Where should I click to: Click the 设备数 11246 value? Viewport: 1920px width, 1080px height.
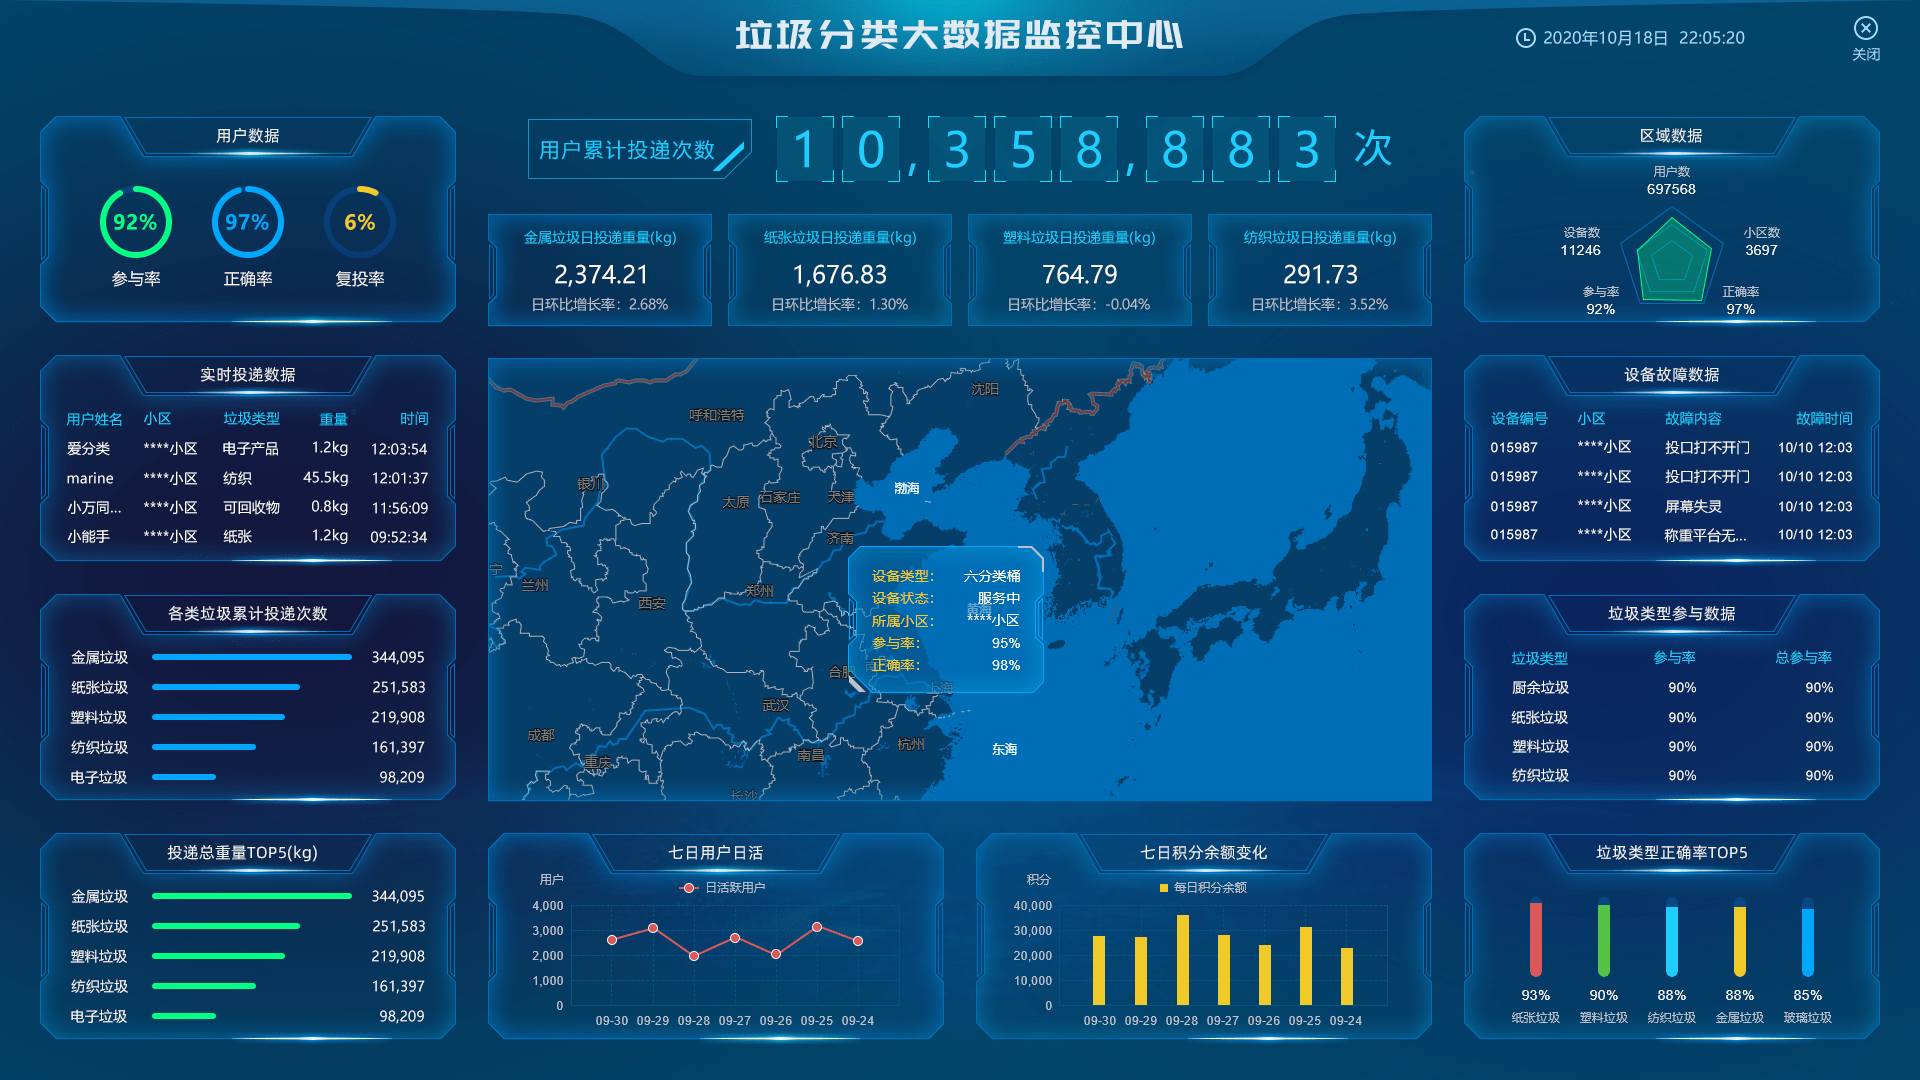1580,251
